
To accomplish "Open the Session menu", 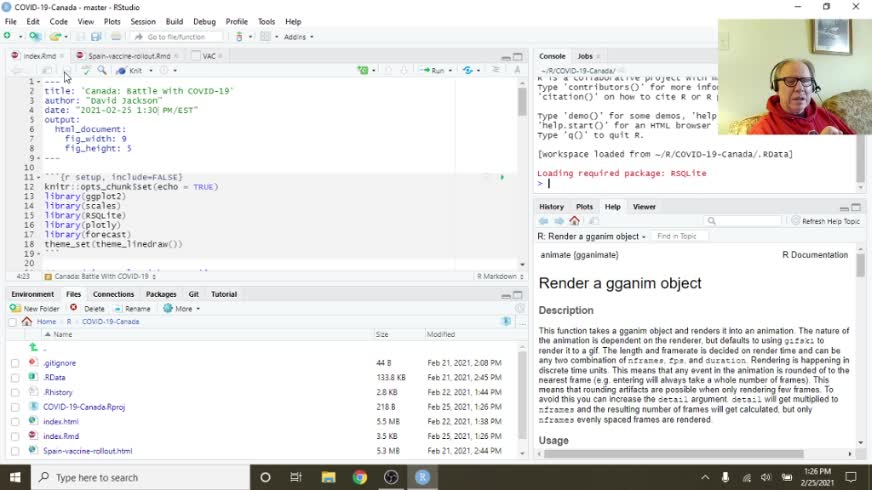I will [x=143, y=22].
